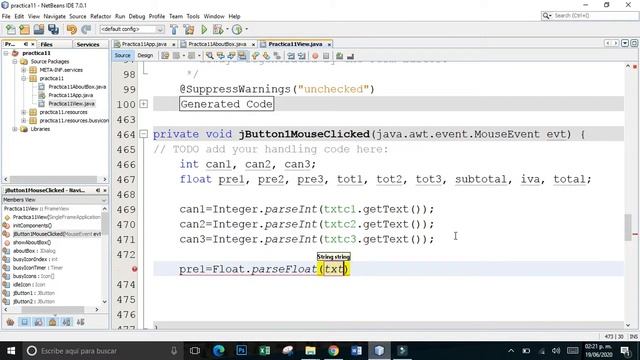Open Excel from the Windows taskbar
640x360 pixels.
point(264,351)
